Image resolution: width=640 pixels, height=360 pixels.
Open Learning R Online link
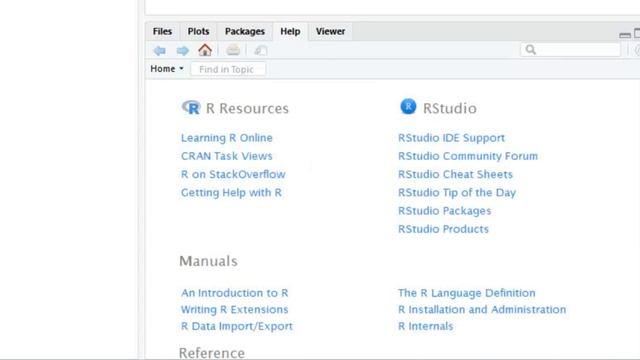[x=227, y=138]
